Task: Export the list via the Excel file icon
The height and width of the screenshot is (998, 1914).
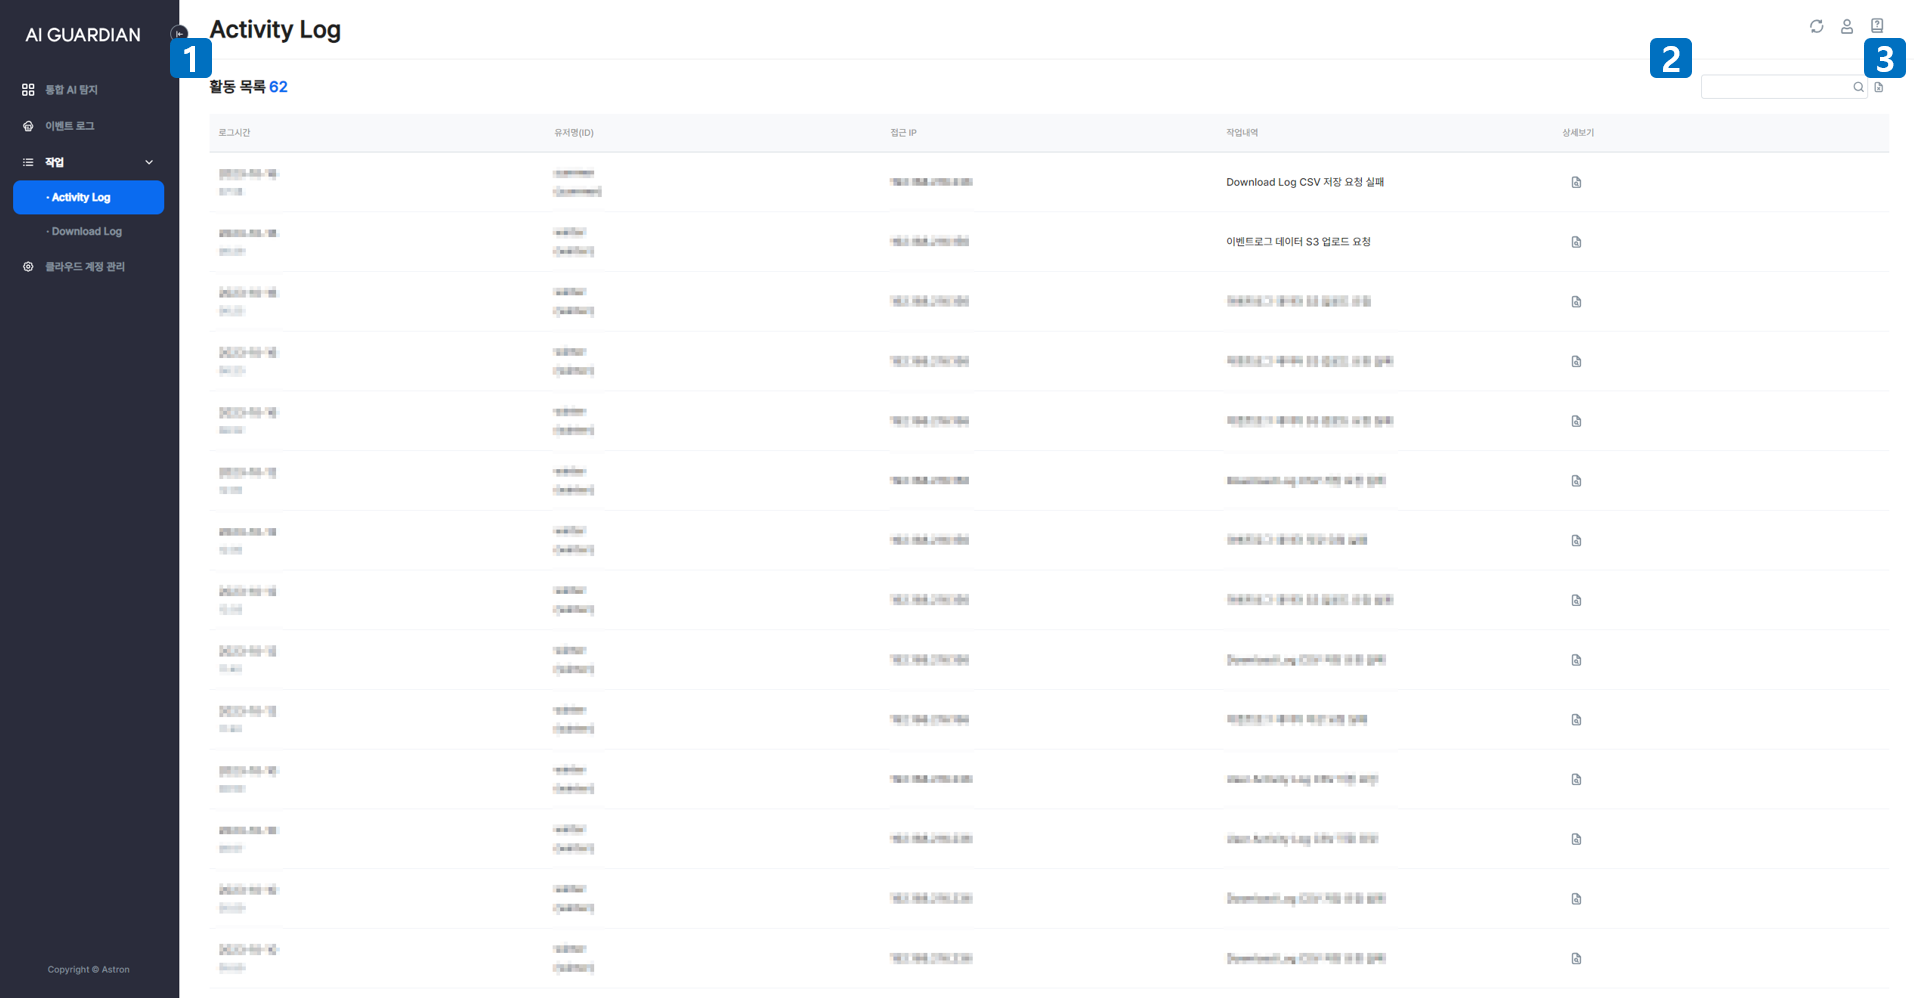Action: pyautogui.click(x=1879, y=87)
